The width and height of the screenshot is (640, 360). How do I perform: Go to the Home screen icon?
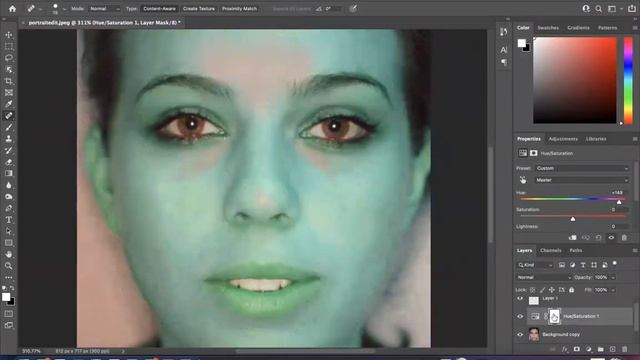12,9
